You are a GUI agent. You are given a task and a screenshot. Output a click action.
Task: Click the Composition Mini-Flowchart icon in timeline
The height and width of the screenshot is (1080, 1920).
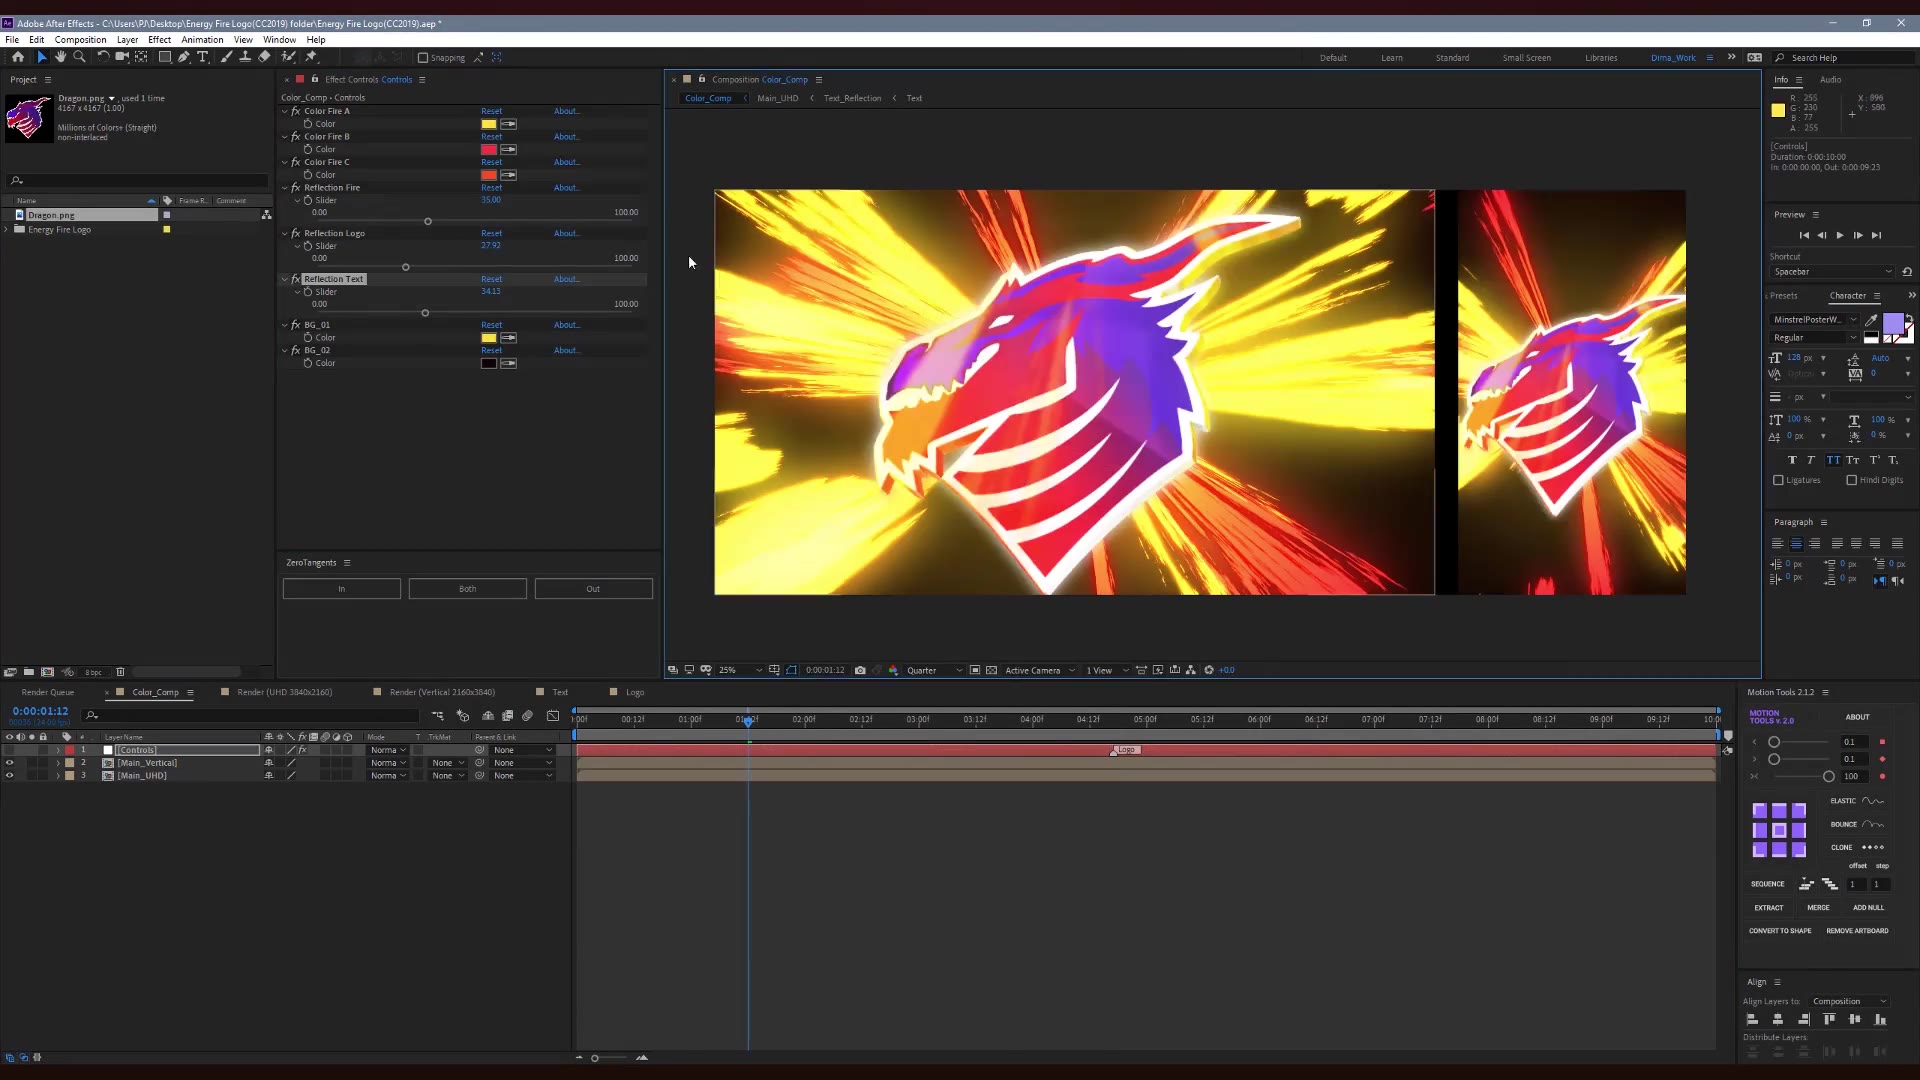[x=438, y=716]
